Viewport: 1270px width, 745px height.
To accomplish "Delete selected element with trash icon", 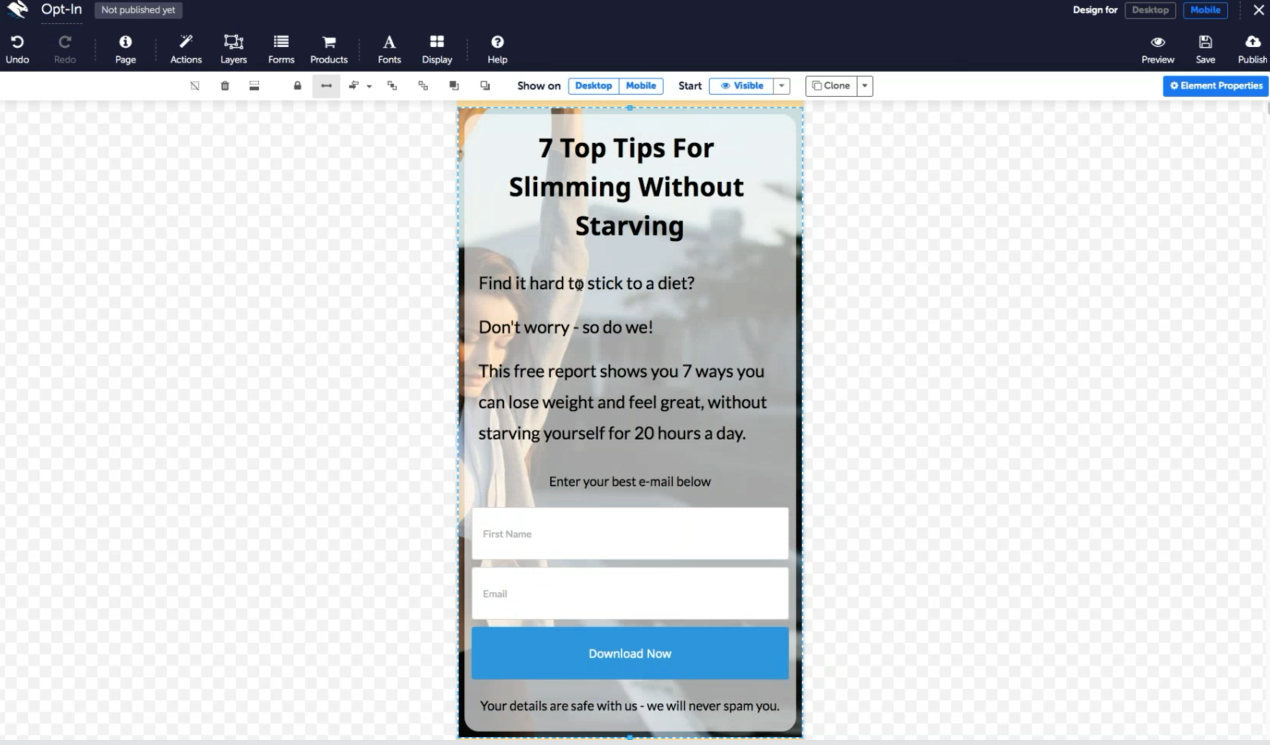I will (x=225, y=86).
